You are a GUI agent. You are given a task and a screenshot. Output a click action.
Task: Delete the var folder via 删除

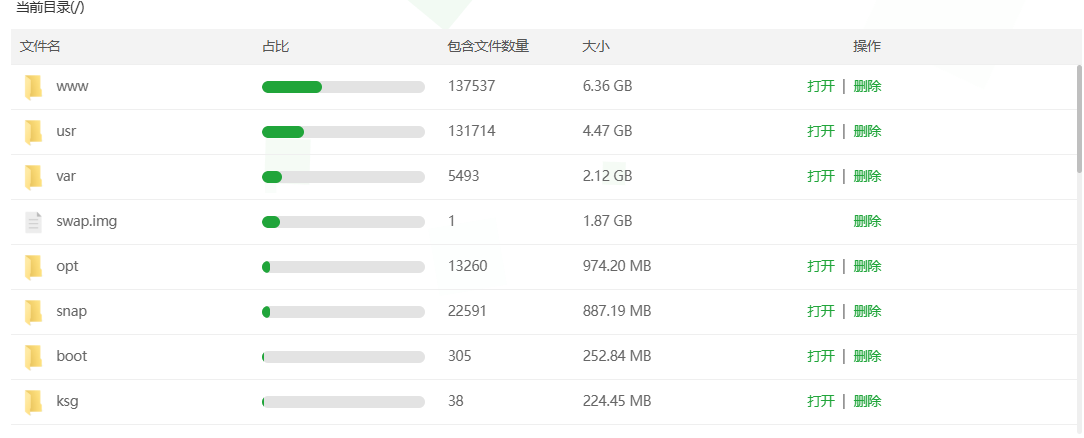click(867, 176)
